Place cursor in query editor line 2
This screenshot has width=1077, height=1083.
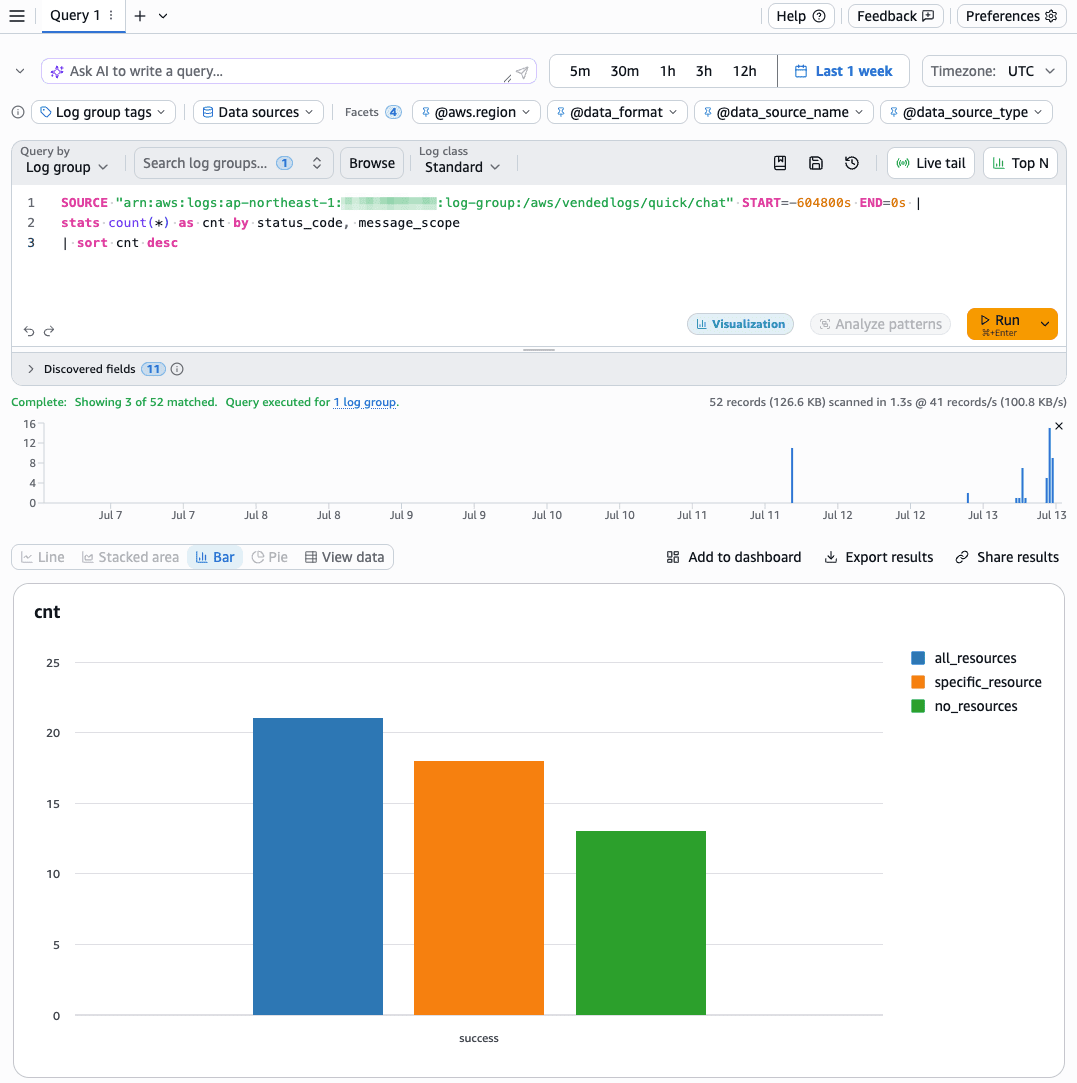point(260,222)
